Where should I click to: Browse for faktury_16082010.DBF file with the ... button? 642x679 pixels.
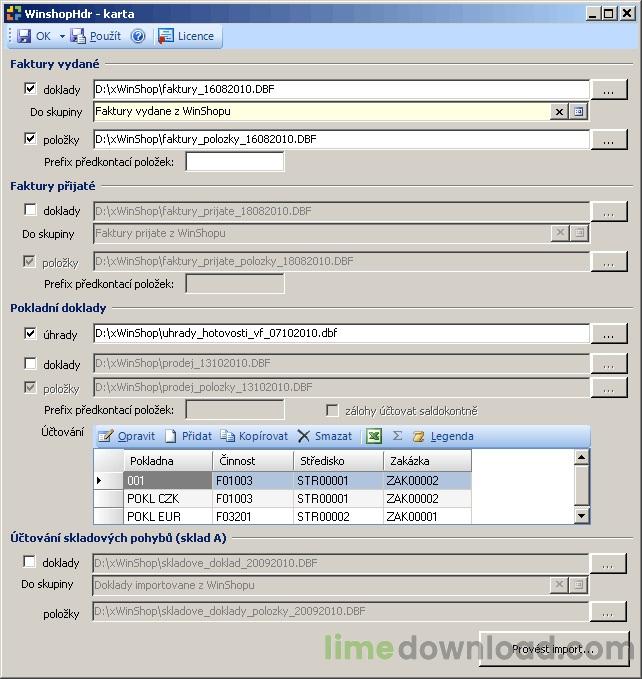[609, 90]
